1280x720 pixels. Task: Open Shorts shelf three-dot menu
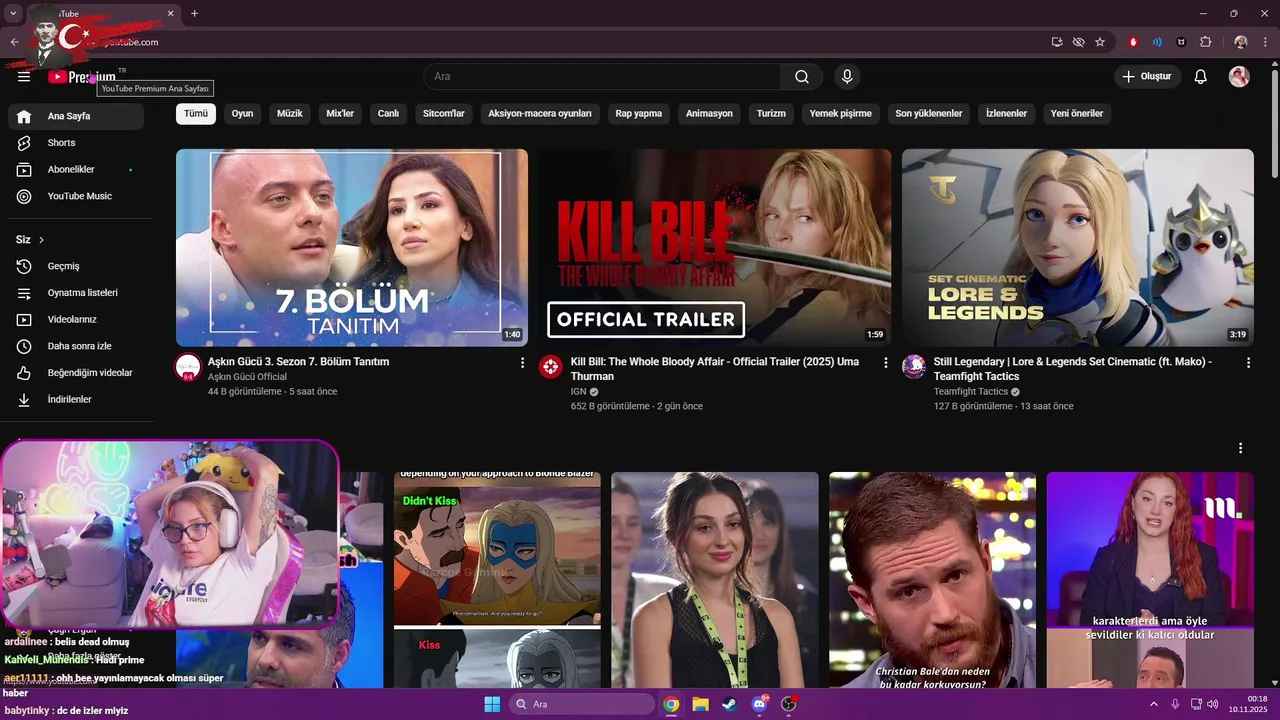pos(1240,448)
